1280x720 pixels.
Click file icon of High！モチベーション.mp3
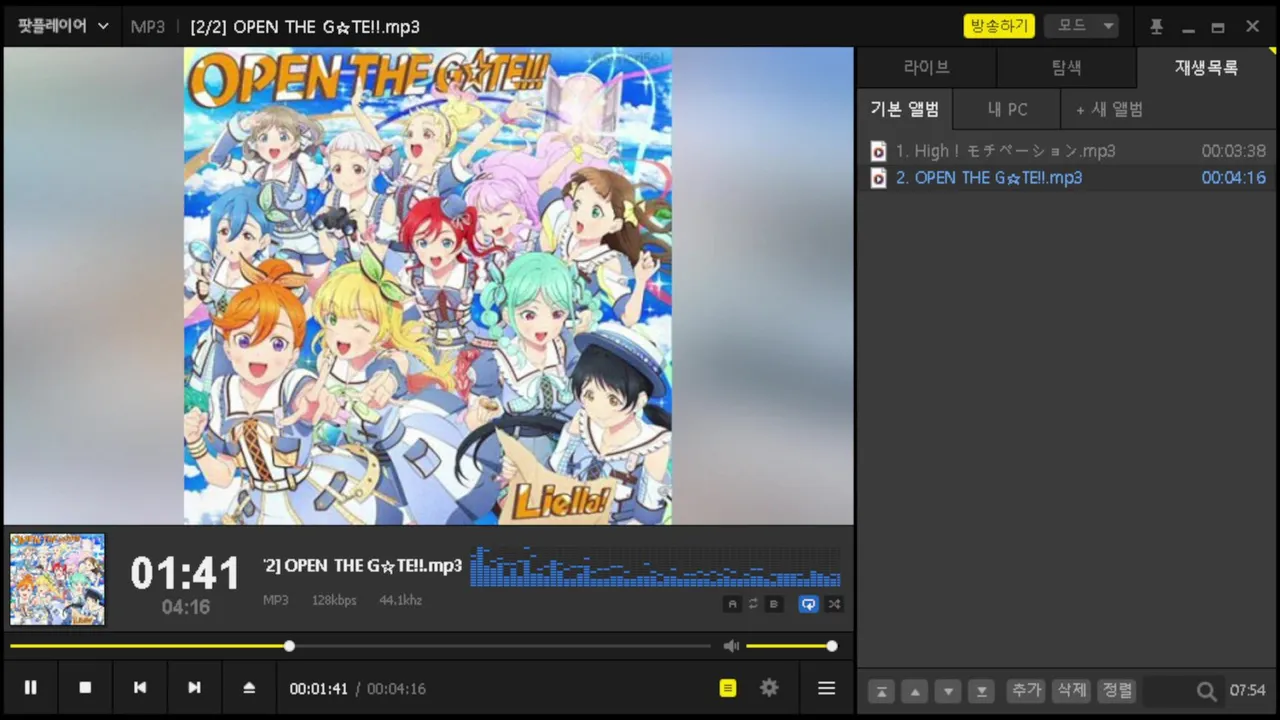(x=878, y=151)
